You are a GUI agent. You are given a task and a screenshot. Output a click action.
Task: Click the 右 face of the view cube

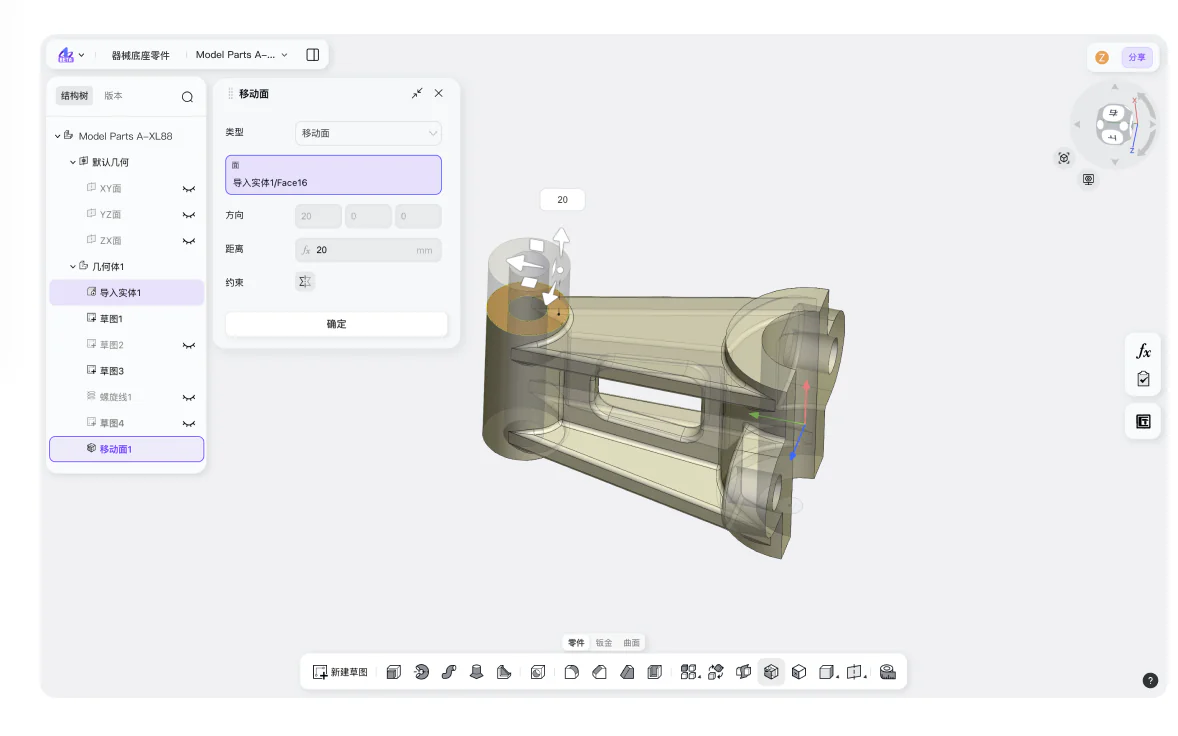[1113, 113]
